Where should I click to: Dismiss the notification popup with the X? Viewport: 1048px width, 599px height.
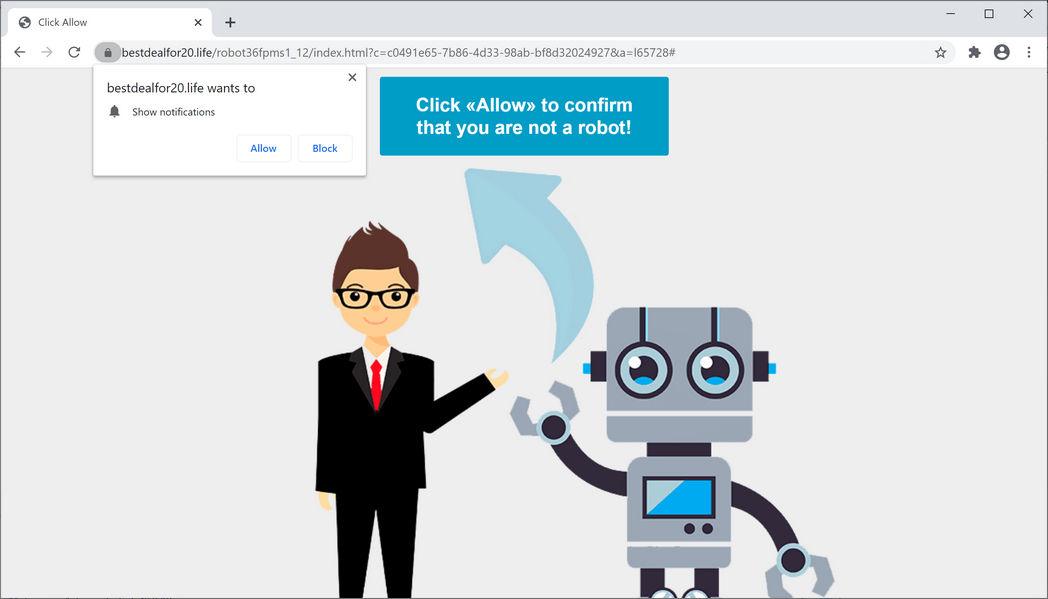(x=352, y=76)
